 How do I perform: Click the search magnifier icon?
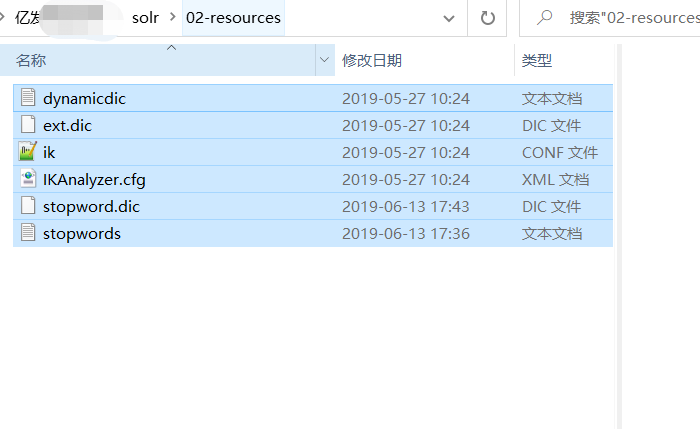(x=545, y=17)
